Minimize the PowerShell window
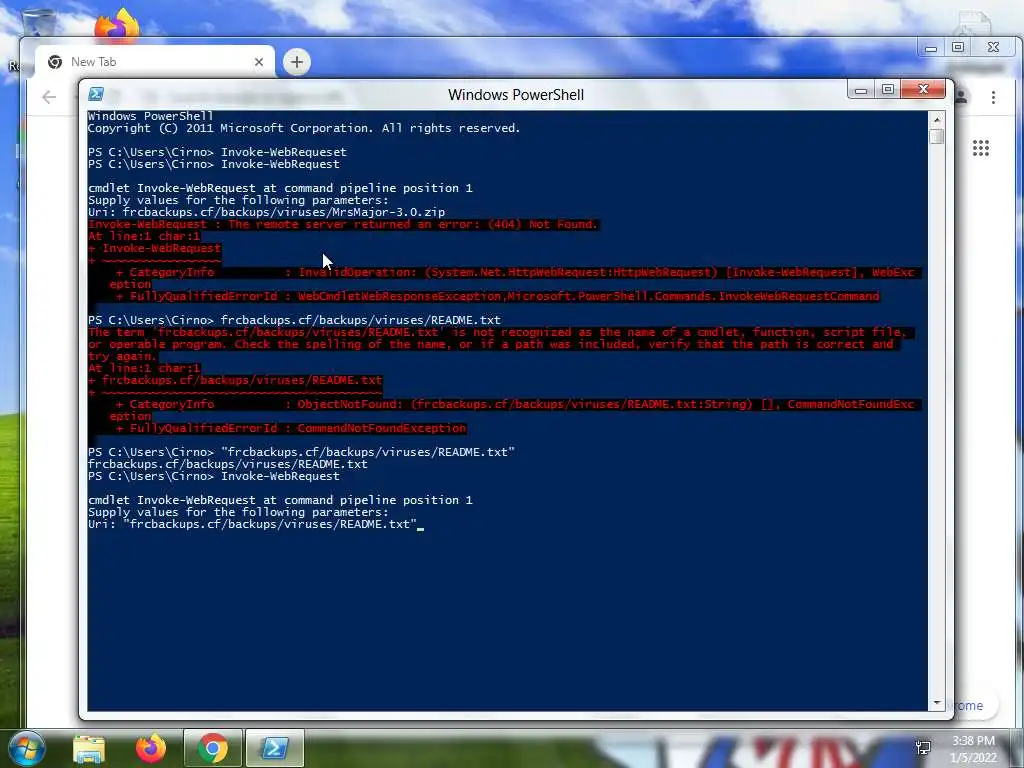 861,89
